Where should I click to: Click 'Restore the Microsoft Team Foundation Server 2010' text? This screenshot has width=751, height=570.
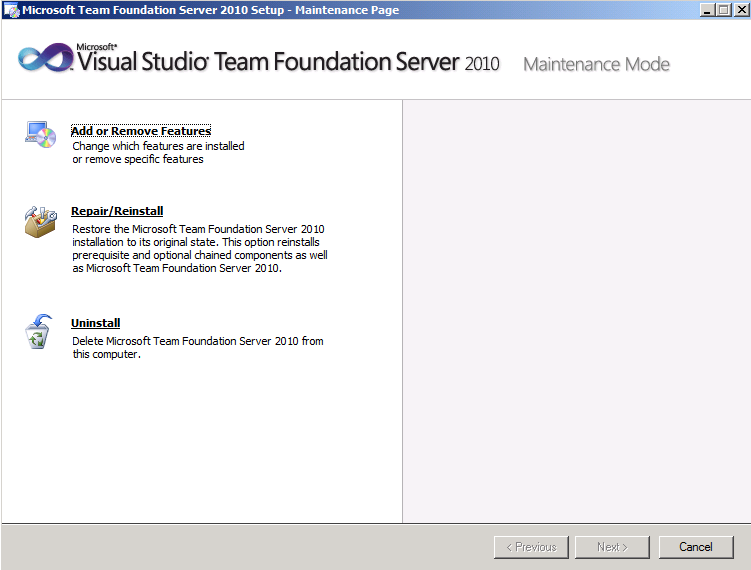pyautogui.click(x=198, y=229)
